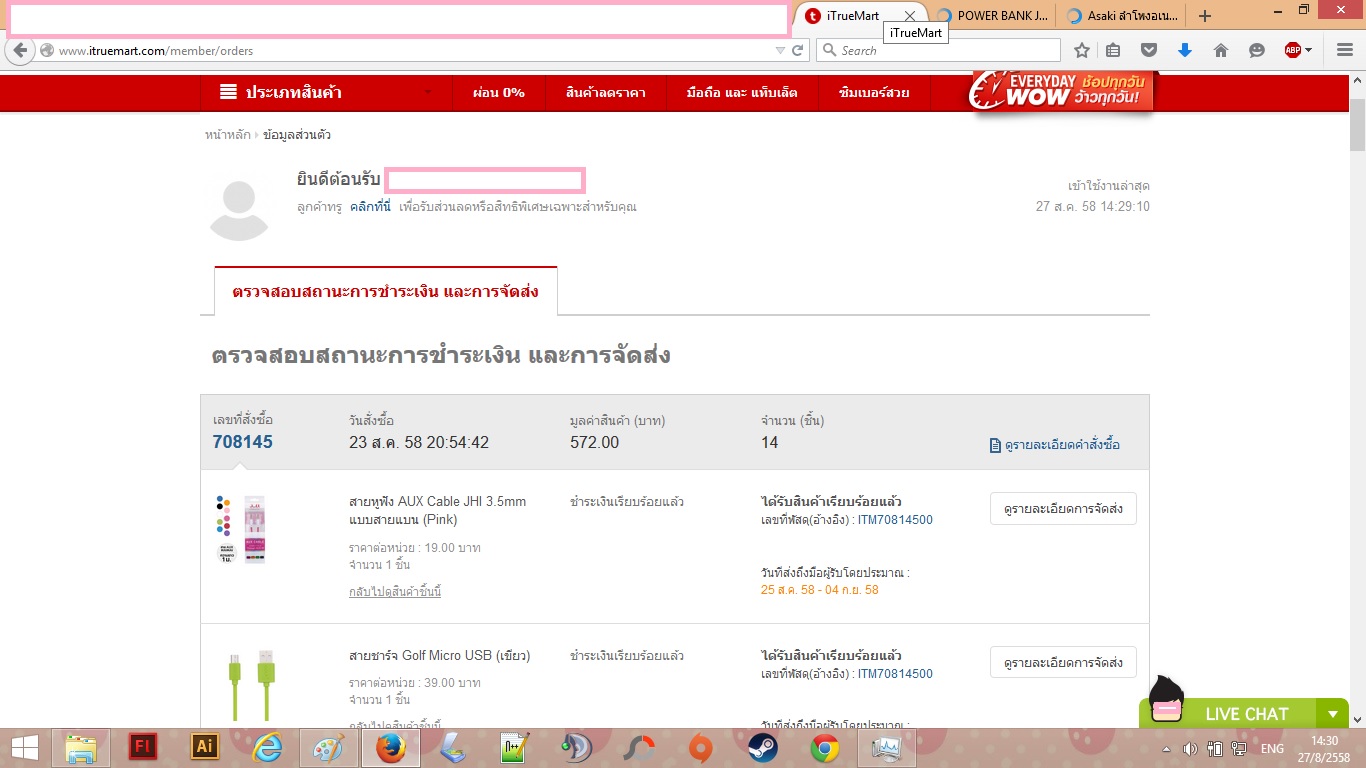Click the กลับไปดูสินค้าชิ้นนี้ link under AUX Cable
Viewport: 1366px width, 768px height.
[395, 592]
